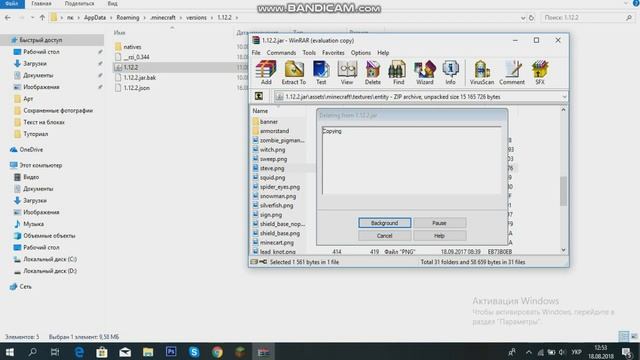This screenshot has width=640, height=360.
Task: Click the WinRAR list vertical scrollbar thumb
Action: (563, 191)
